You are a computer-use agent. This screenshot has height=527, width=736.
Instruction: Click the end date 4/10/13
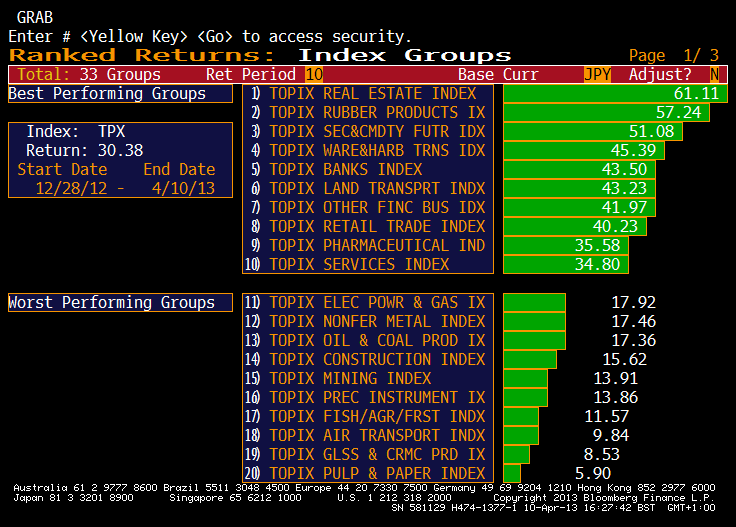point(183,189)
